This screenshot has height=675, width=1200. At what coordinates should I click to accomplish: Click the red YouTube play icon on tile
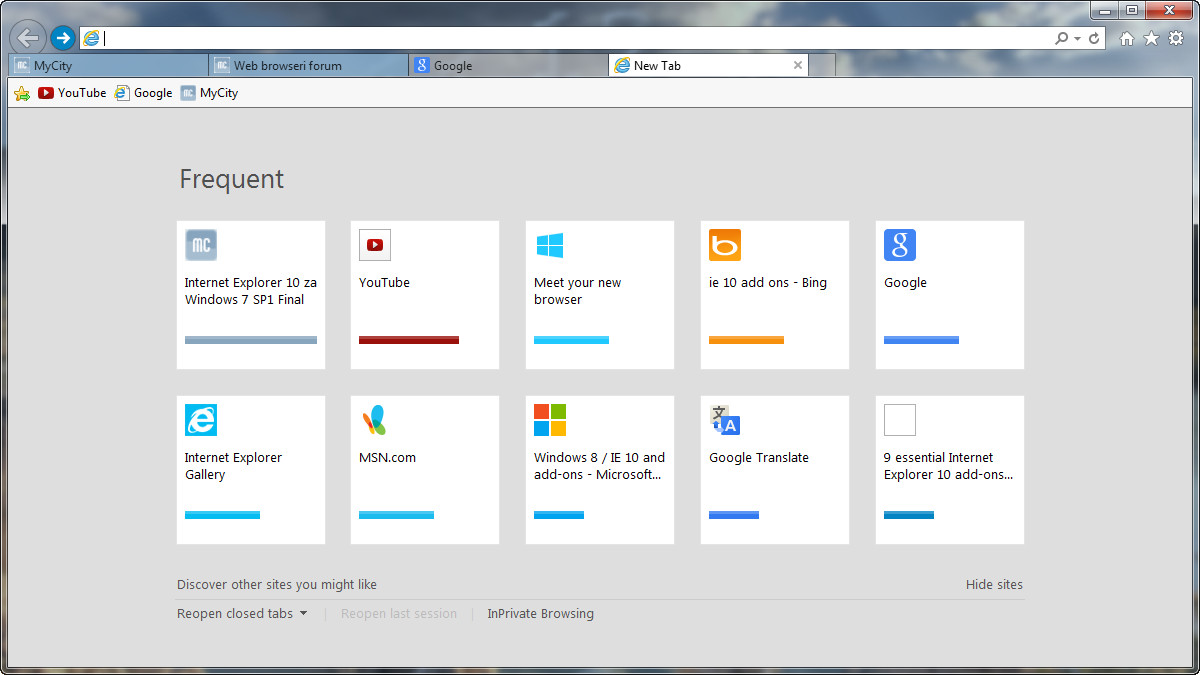tap(375, 245)
